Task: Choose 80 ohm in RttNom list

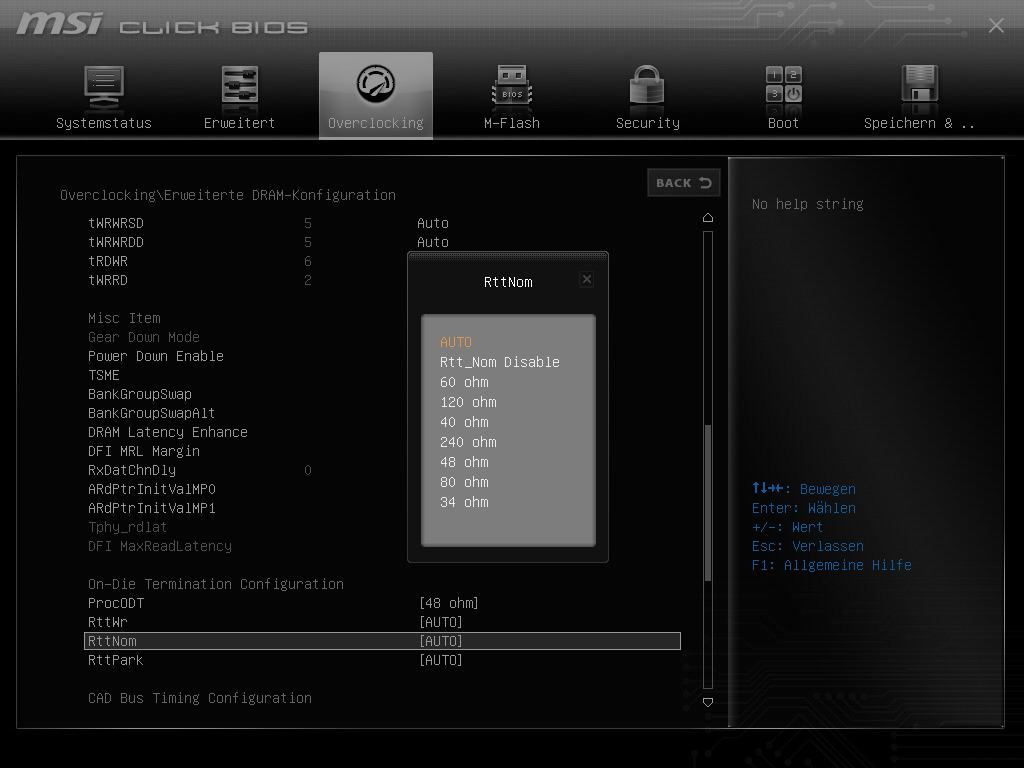Action: pyautogui.click(x=464, y=482)
